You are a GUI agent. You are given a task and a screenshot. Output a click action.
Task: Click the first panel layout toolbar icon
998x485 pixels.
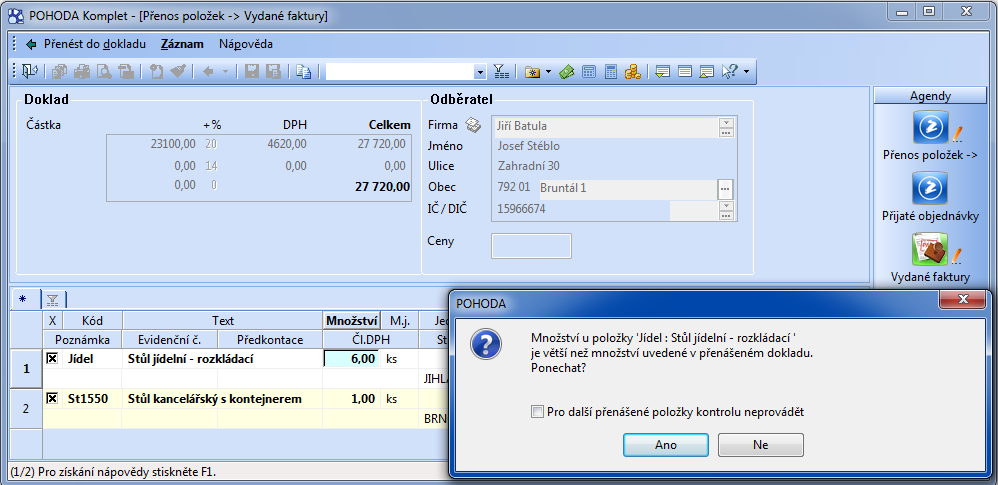[663, 72]
